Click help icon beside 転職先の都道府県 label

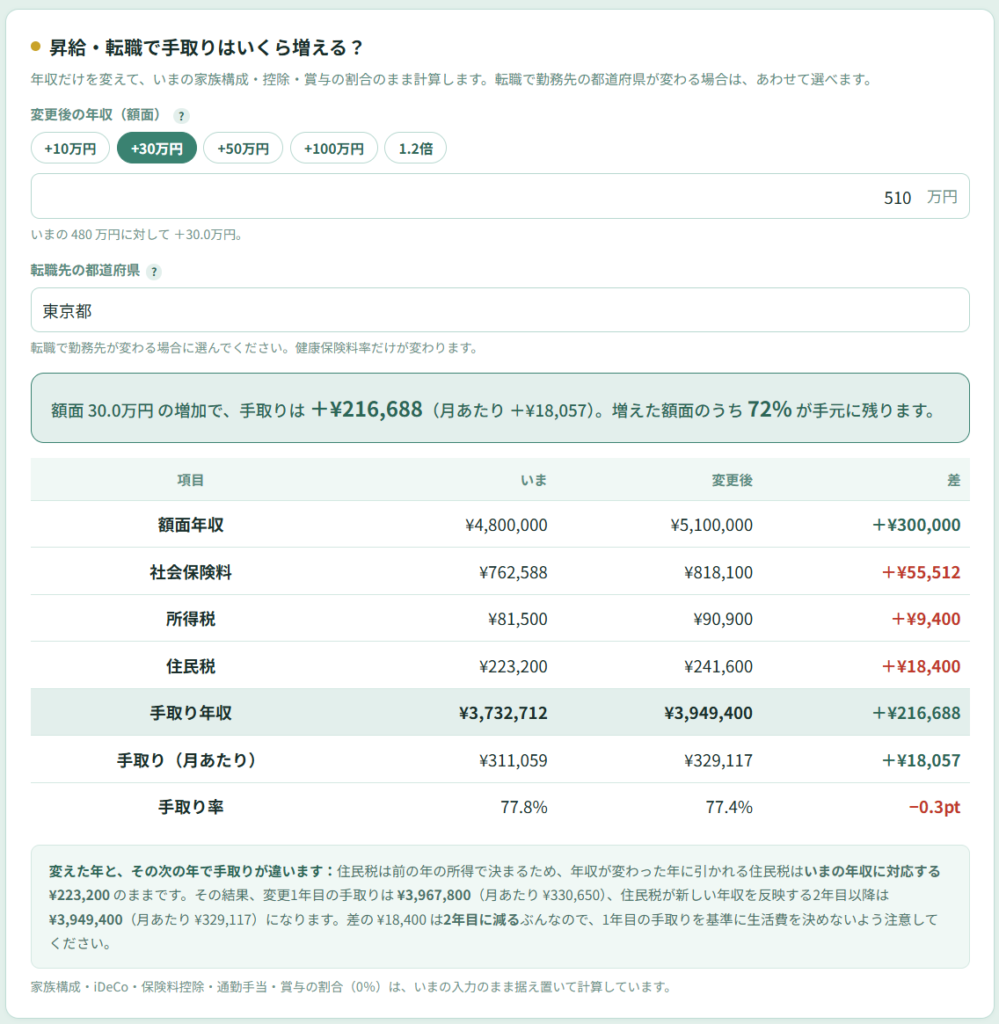coord(153,272)
